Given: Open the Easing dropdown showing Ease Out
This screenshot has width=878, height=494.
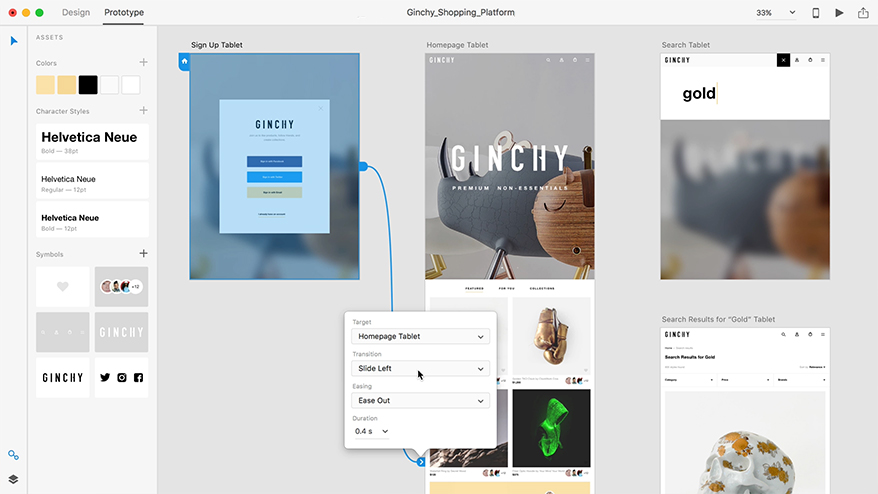Looking at the screenshot, I should 421,401.
